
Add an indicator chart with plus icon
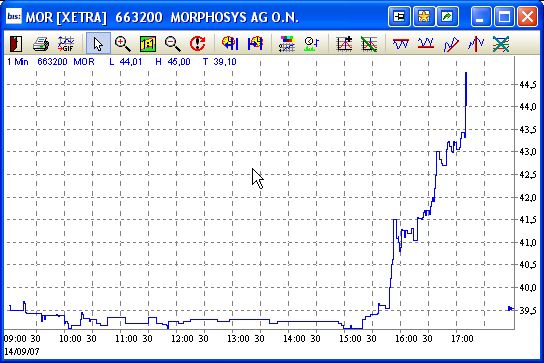coord(345,44)
